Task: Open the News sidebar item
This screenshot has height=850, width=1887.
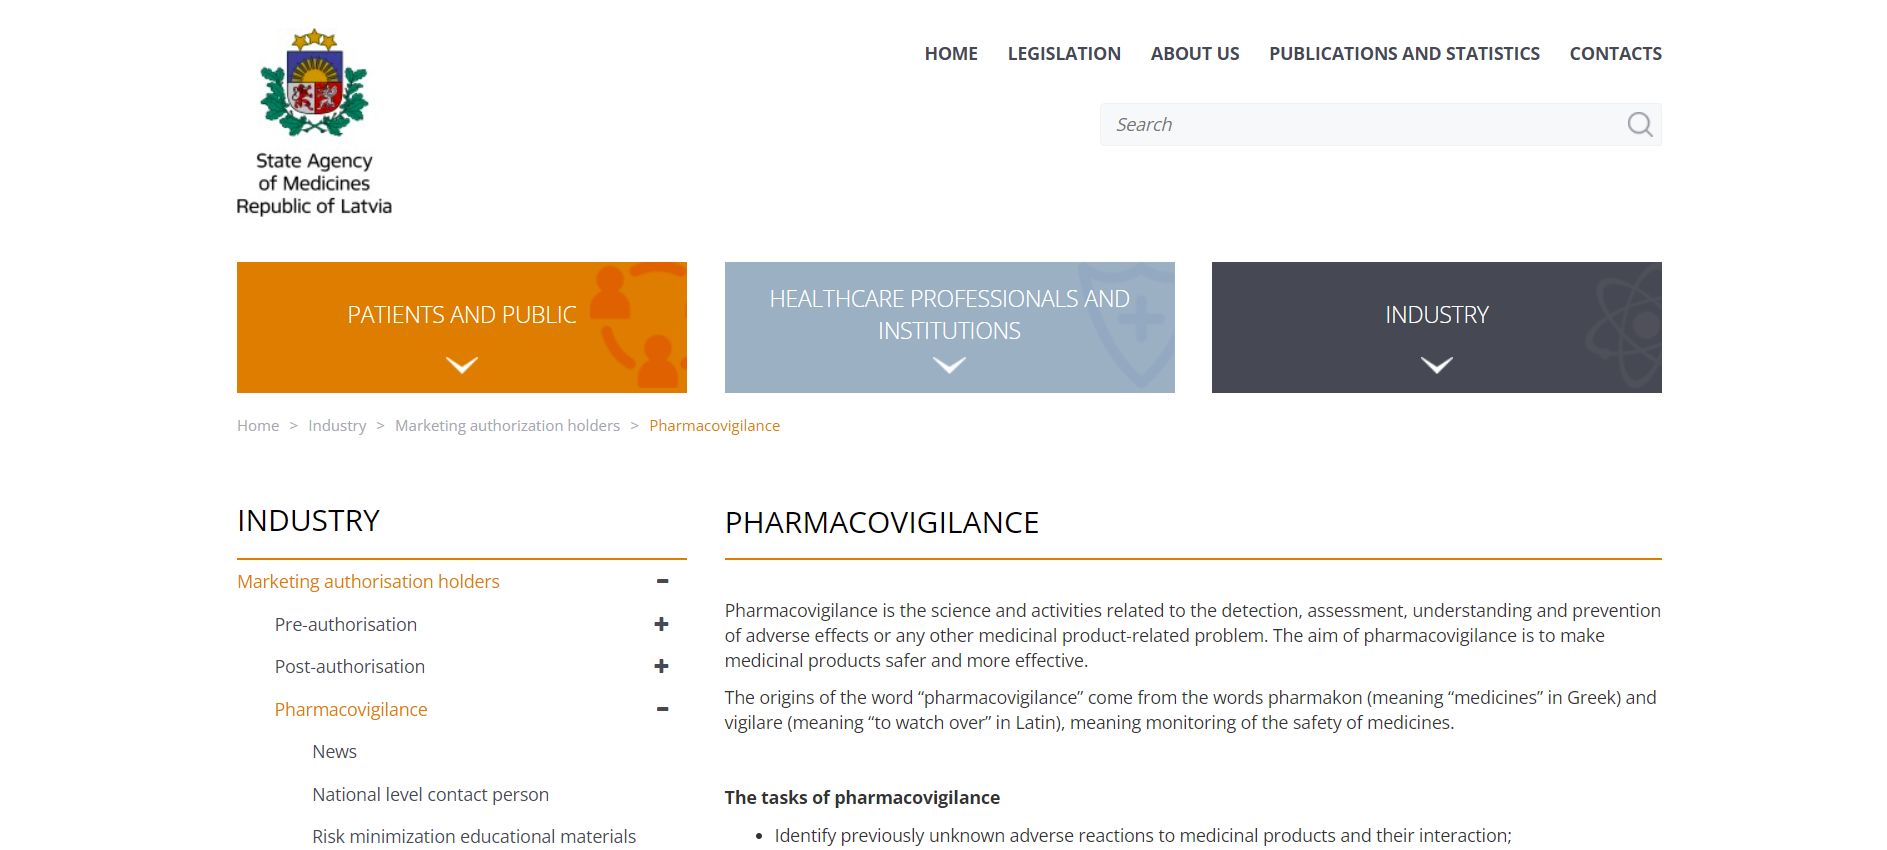Action: 334,752
